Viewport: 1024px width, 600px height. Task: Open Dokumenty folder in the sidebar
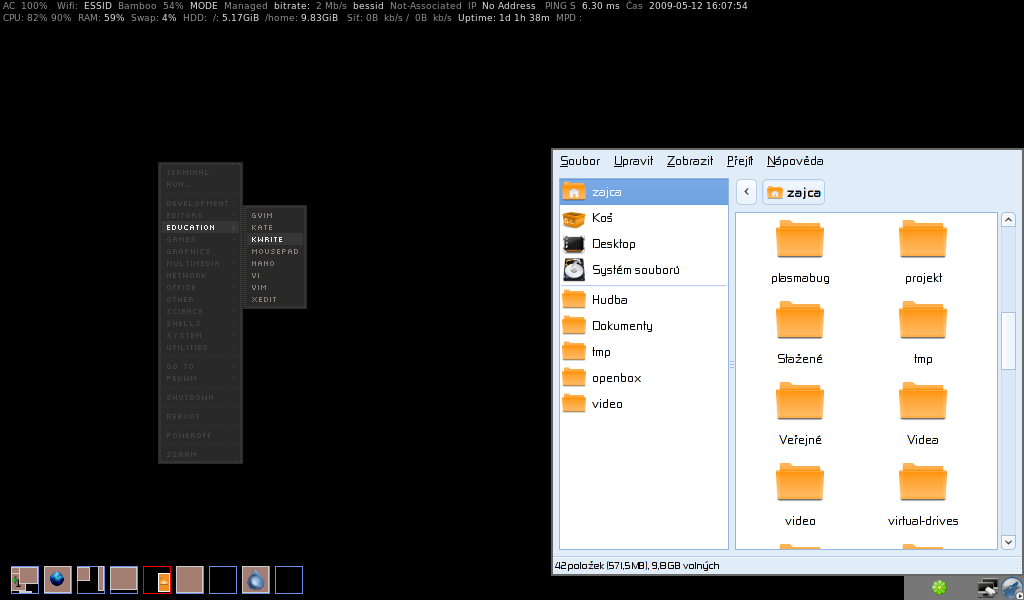[x=643, y=326]
